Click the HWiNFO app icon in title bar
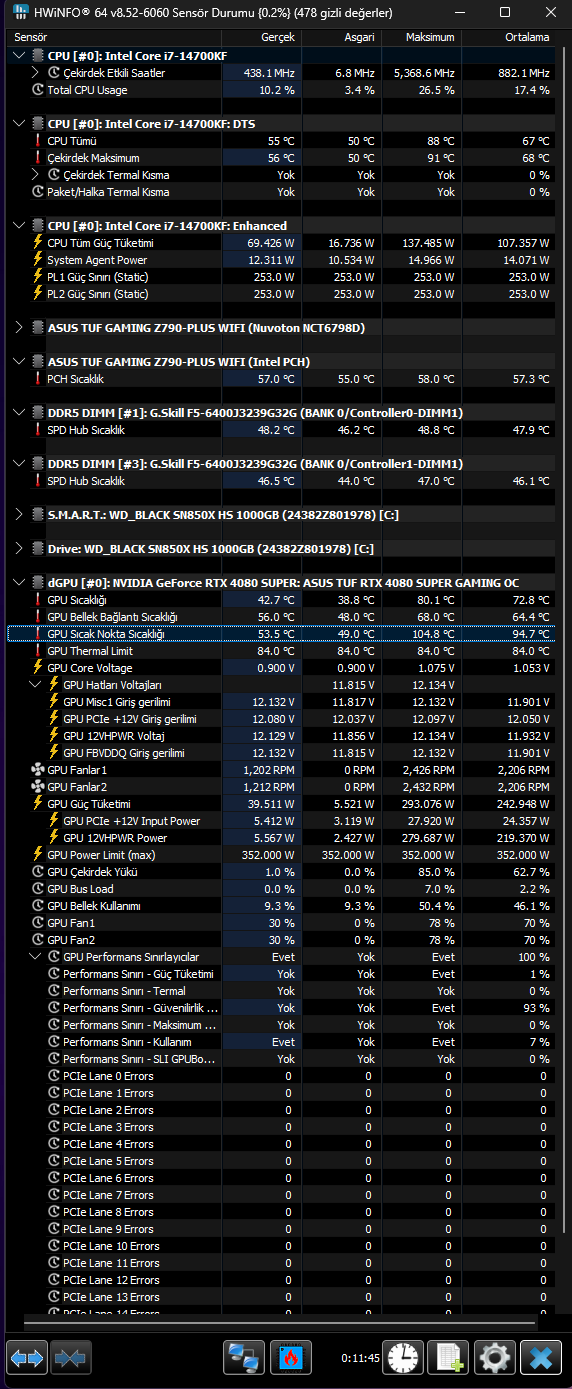572x1389 pixels. (20, 13)
